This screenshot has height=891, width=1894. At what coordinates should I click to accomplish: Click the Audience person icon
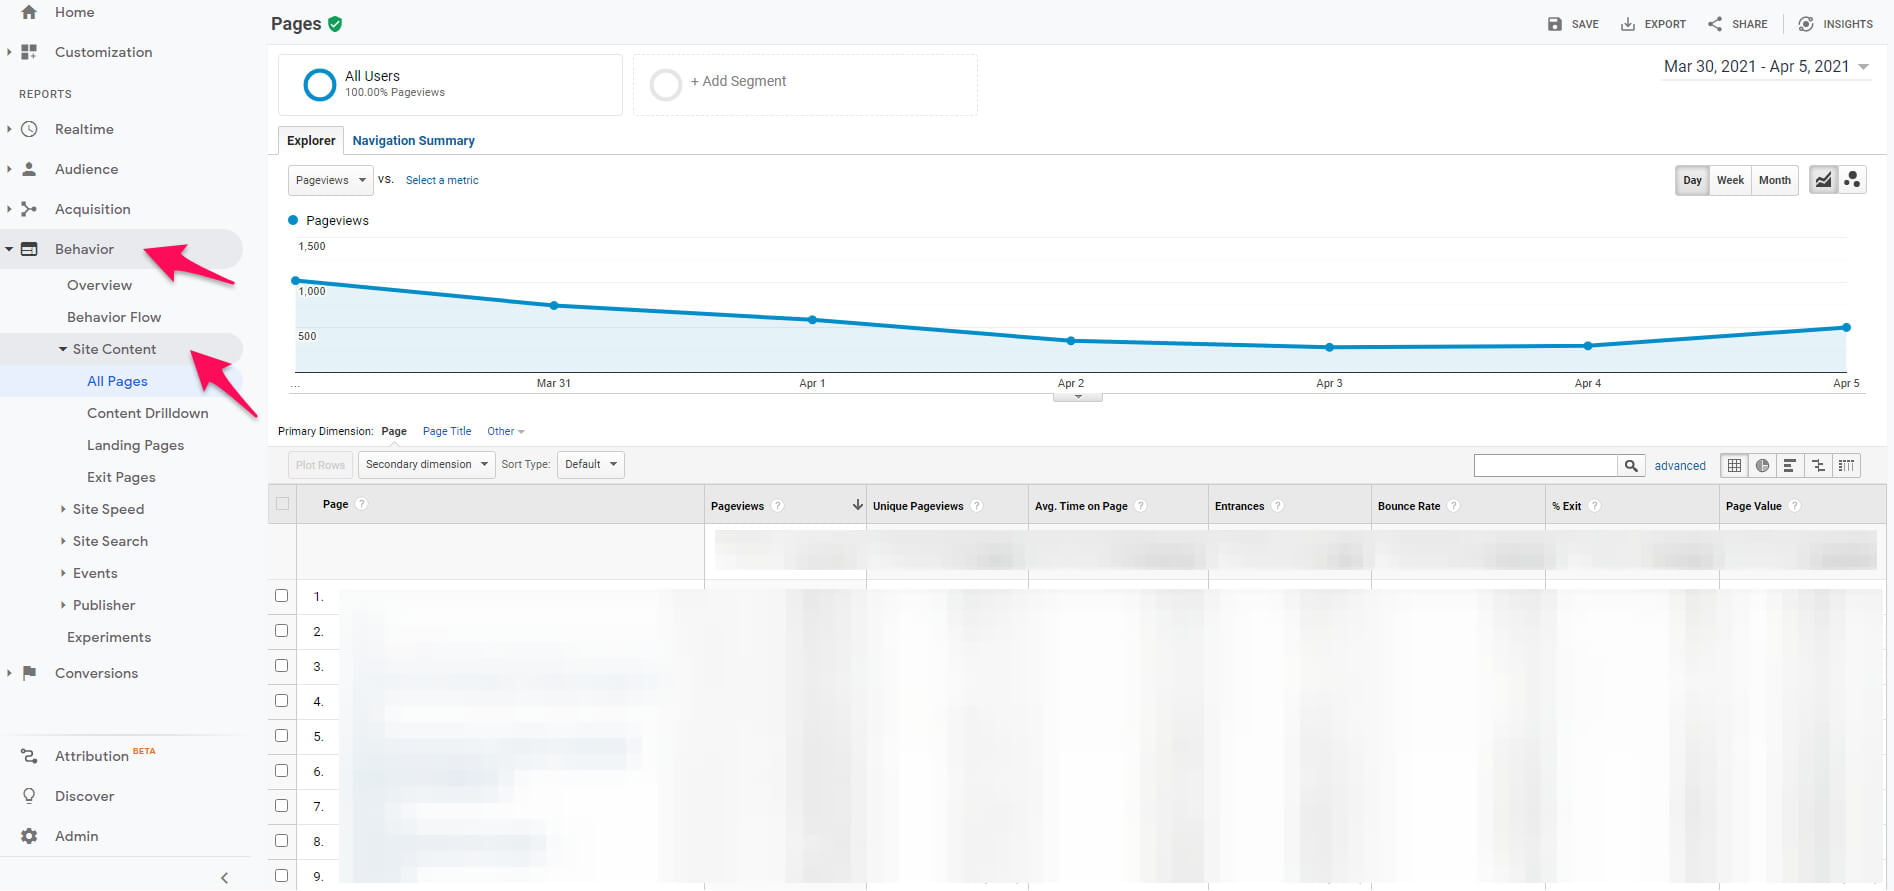pyautogui.click(x=29, y=169)
